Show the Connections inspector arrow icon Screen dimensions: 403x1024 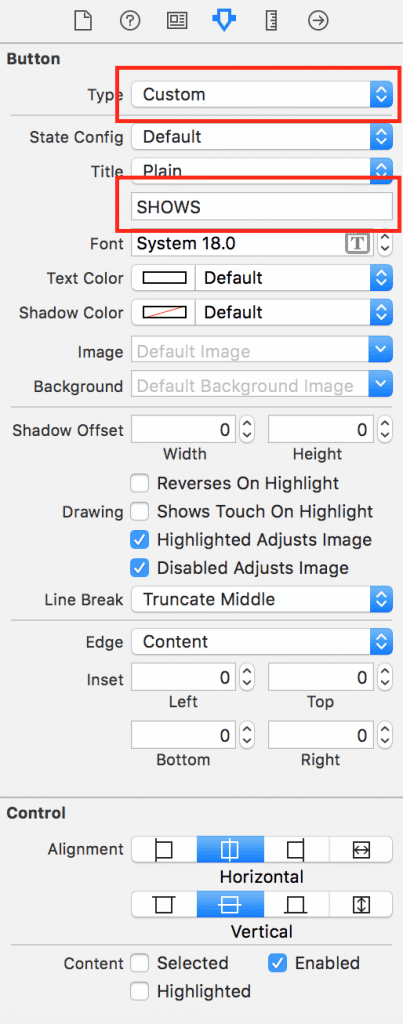[318, 21]
